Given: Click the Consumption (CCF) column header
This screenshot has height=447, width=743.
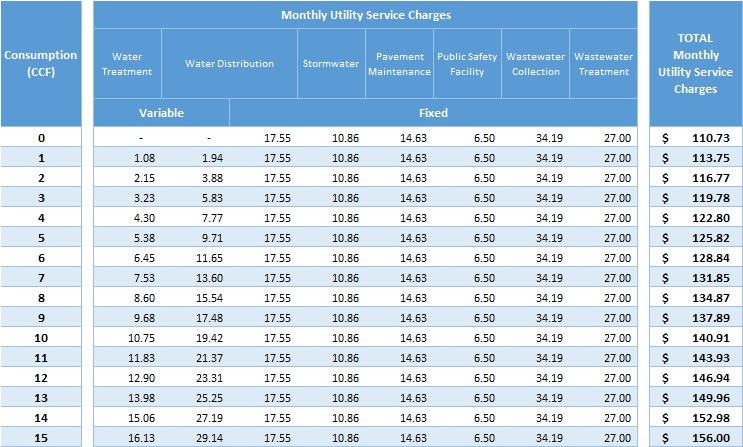Looking at the screenshot, I should coord(40,62).
